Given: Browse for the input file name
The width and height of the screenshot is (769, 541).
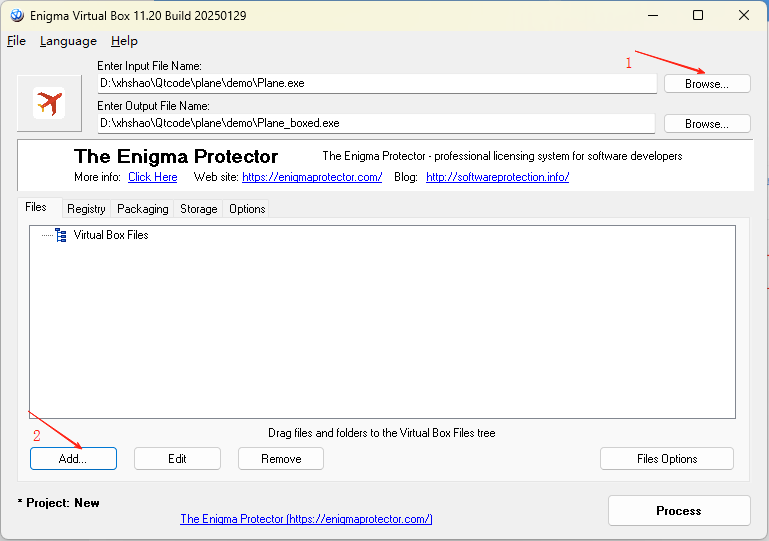Looking at the screenshot, I should click(x=707, y=84).
